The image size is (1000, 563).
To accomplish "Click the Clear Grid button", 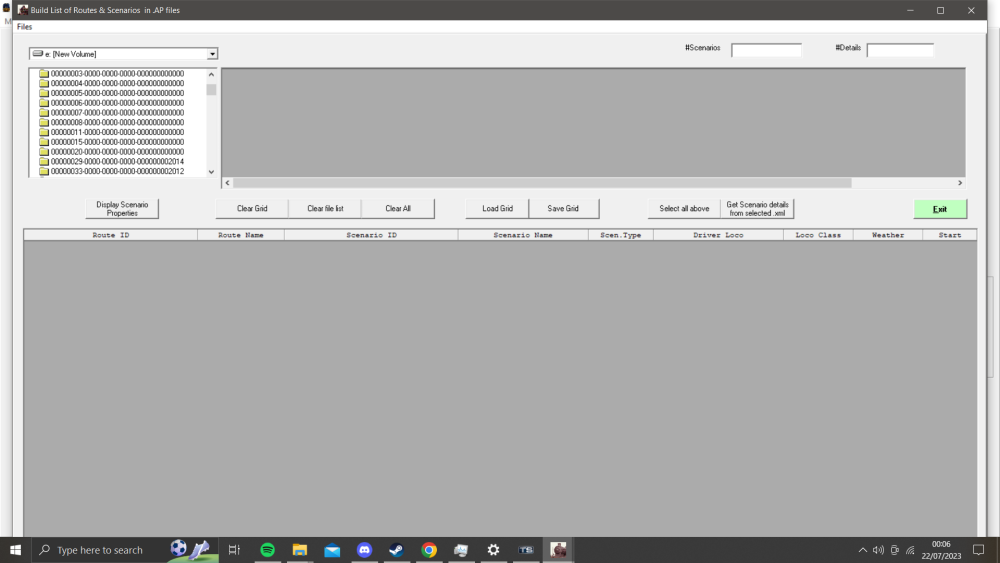I will tap(252, 208).
